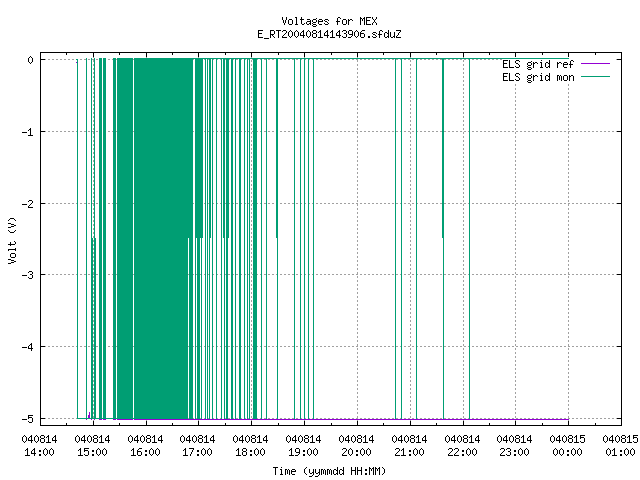Click the y-axis tick label 0
Screen dimensions: 640x480
(30, 60)
